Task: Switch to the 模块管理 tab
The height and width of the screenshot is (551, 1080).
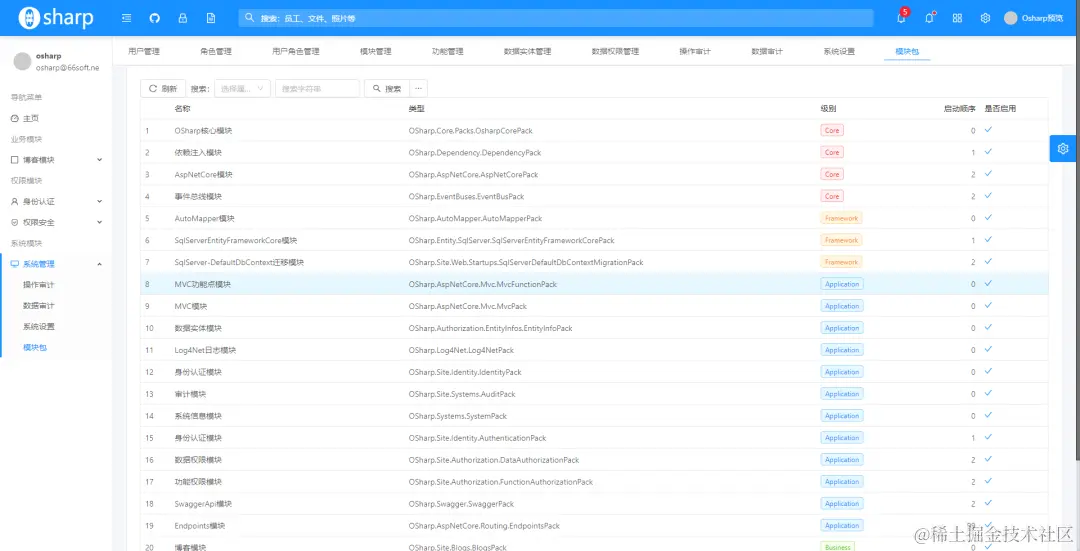Action: tap(375, 52)
